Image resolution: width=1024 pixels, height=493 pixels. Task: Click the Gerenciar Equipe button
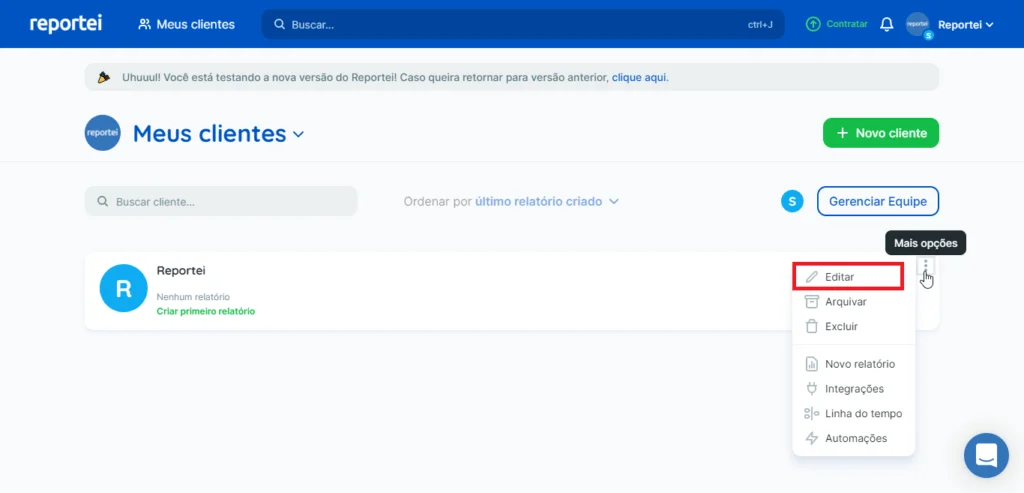click(878, 201)
